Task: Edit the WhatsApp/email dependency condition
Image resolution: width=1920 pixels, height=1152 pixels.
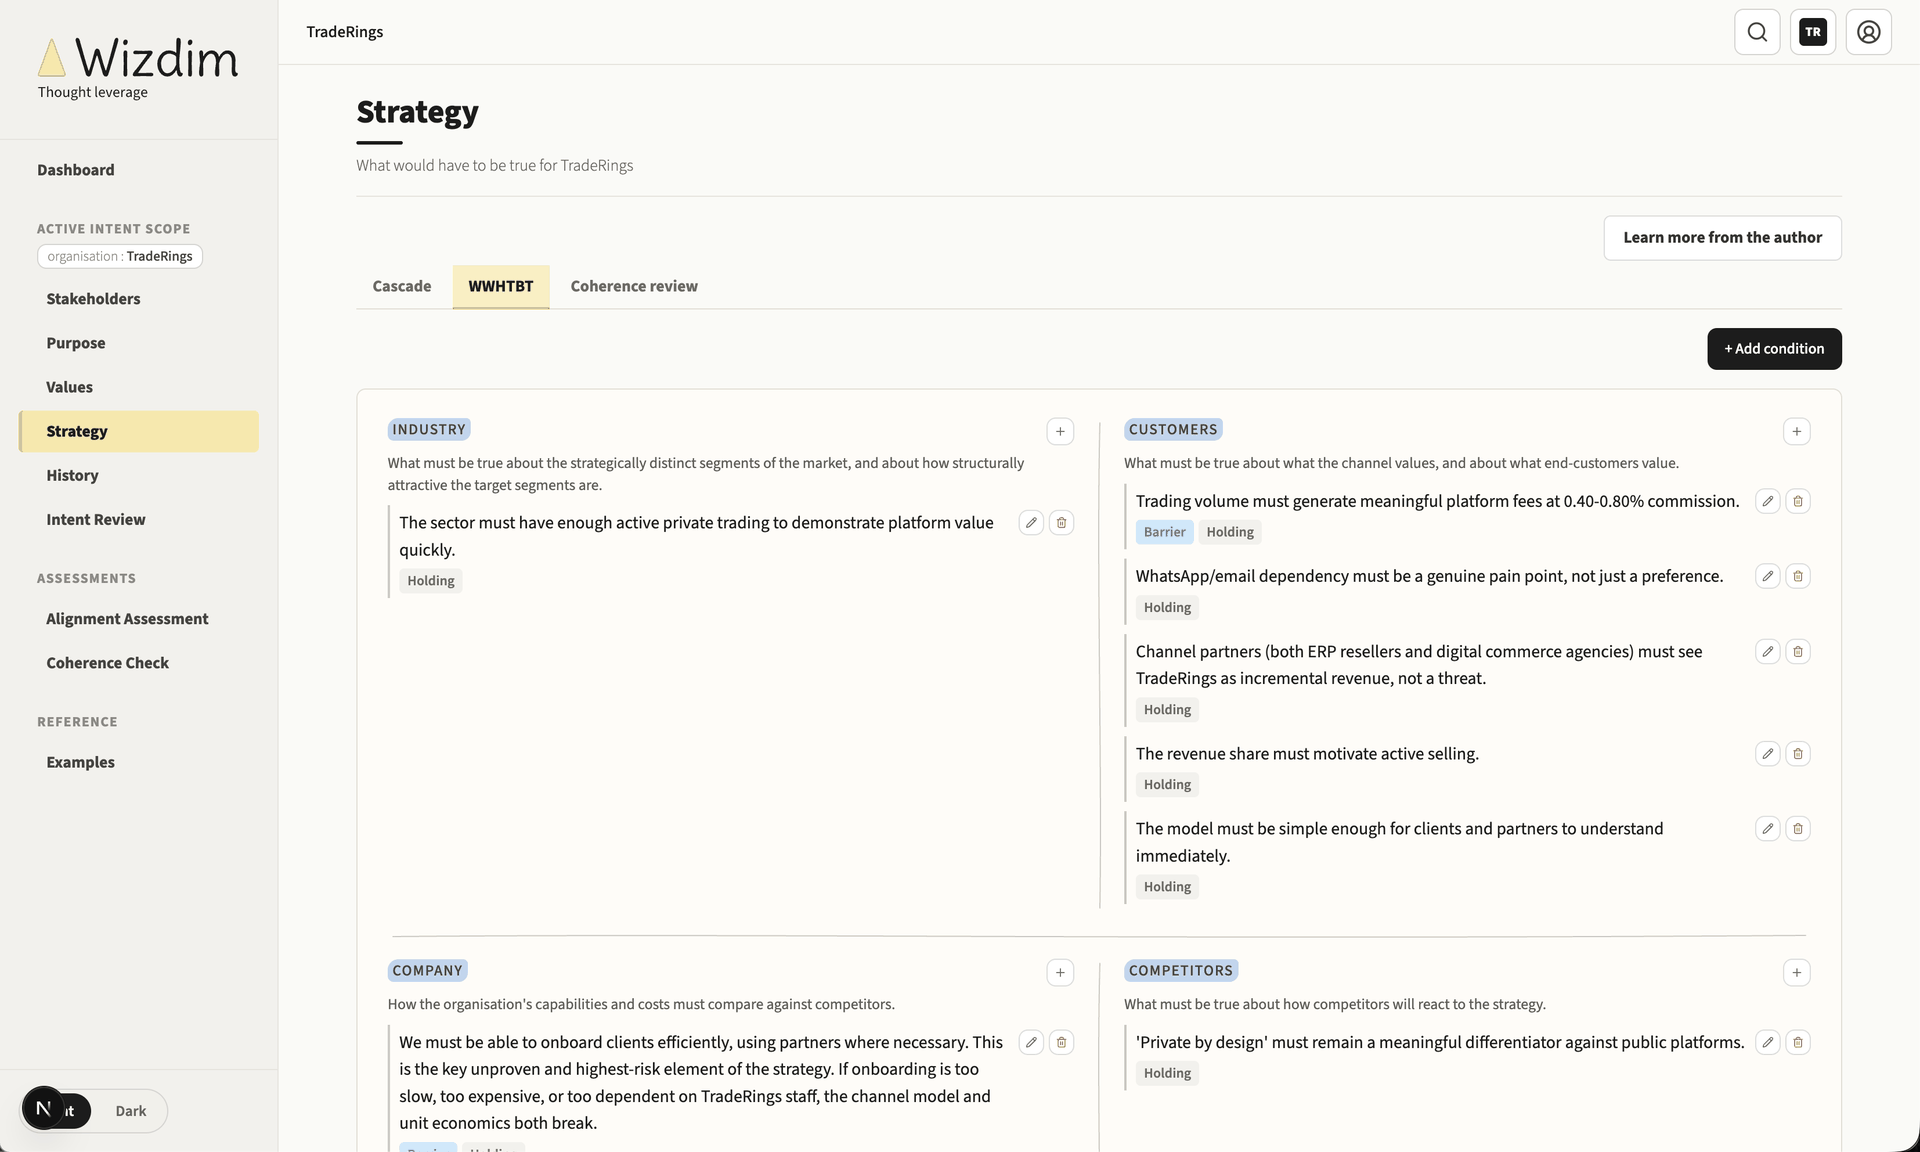Action: pos(1768,576)
